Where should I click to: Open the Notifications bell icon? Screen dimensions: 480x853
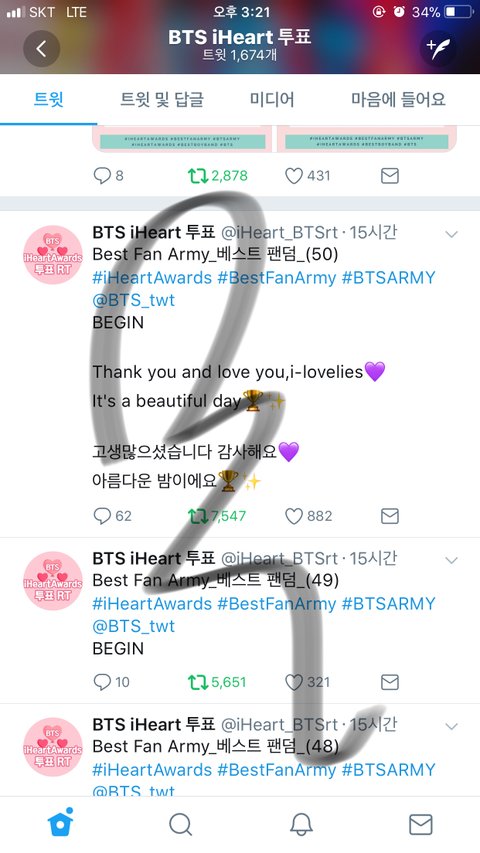click(301, 825)
